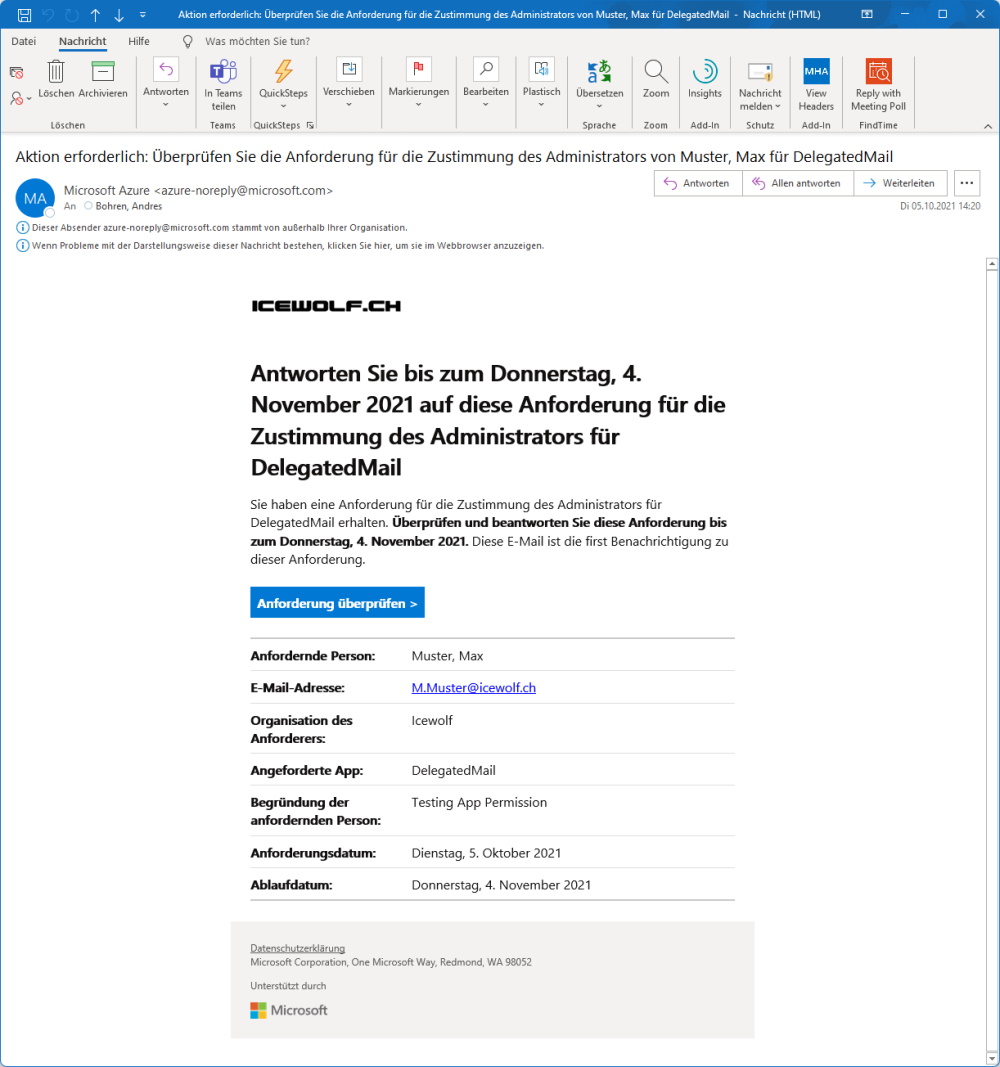This screenshot has width=1000, height=1067.
Task: Go to previous item with the up arrow
Action: pos(95,14)
